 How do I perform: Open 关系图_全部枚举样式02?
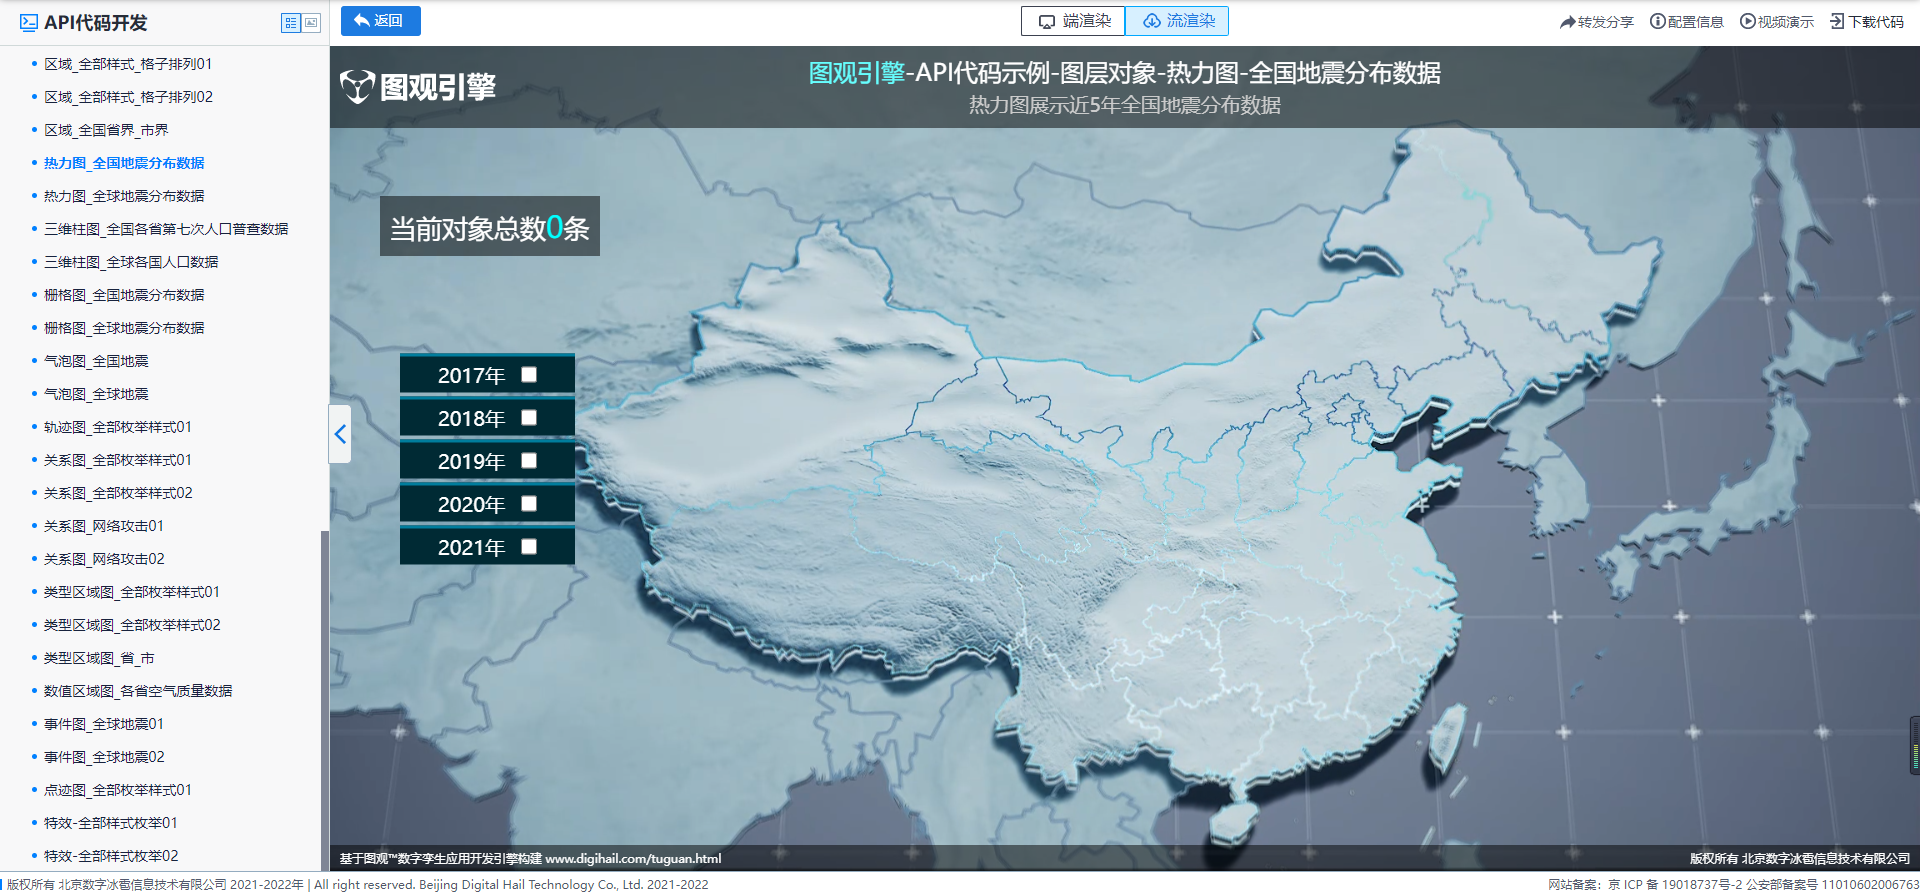point(118,493)
